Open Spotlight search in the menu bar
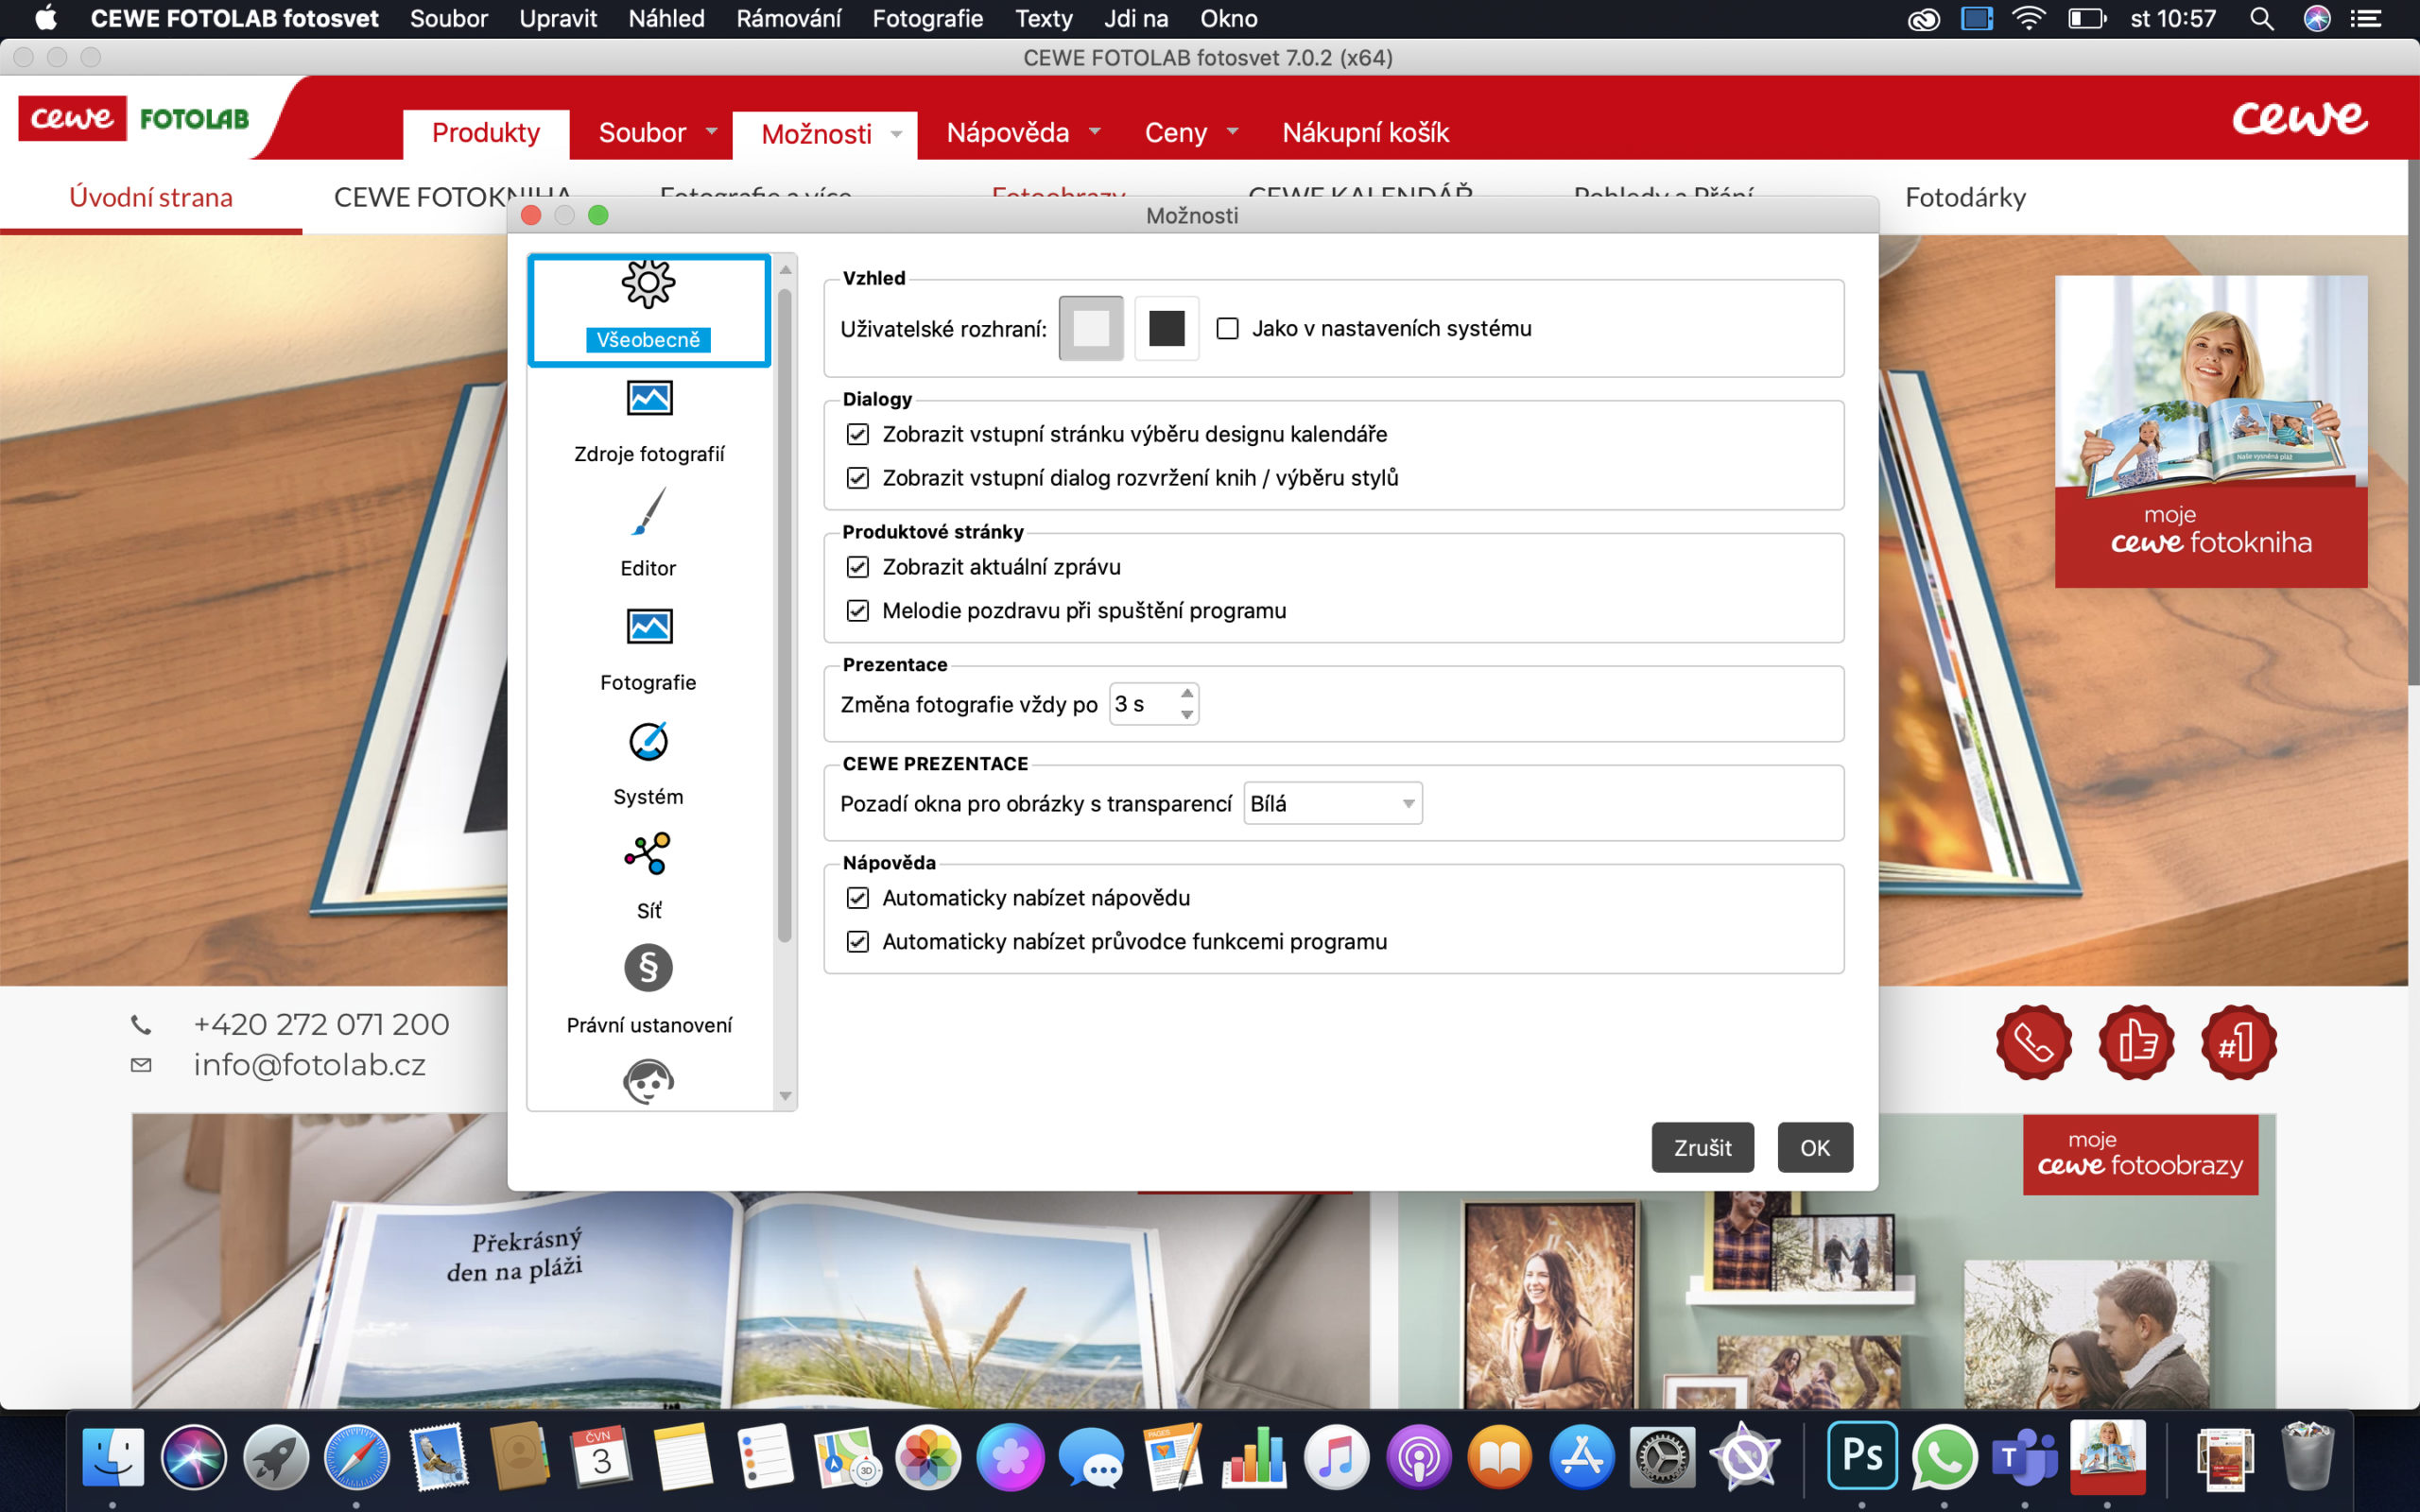This screenshot has height=1512, width=2420. tap(2262, 18)
